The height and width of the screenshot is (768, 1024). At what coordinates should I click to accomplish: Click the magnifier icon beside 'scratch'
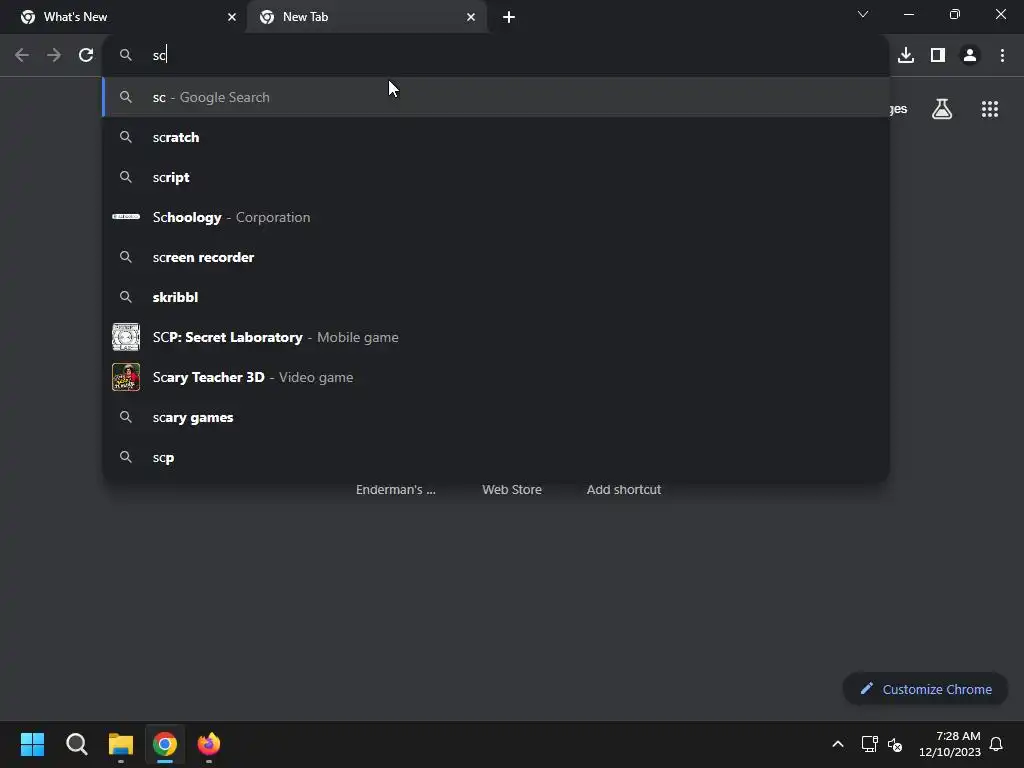[x=126, y=137]
